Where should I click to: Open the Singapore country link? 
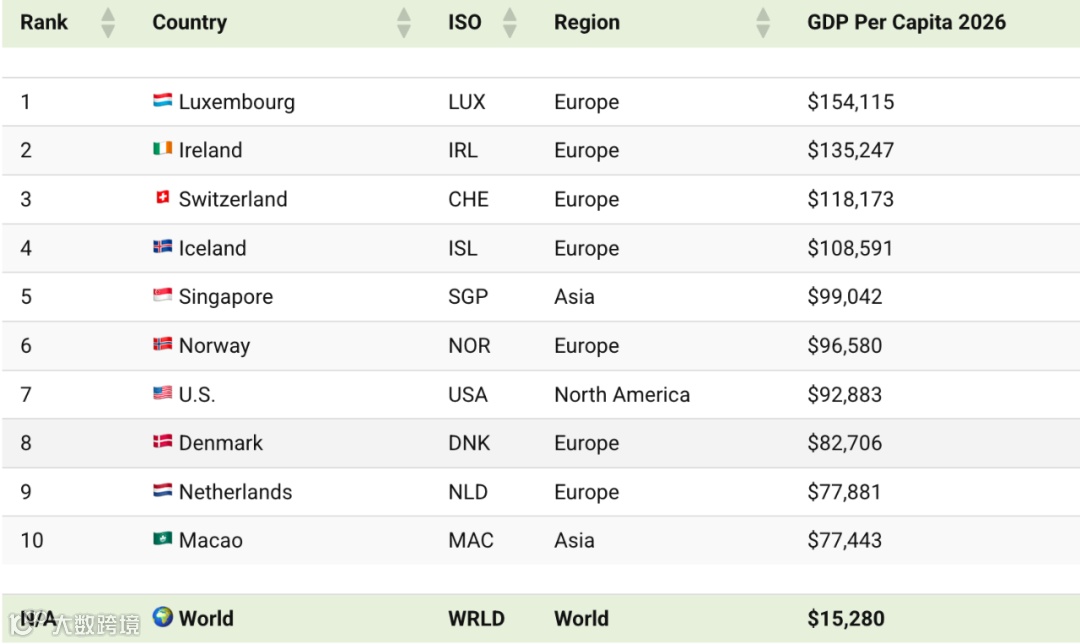(225, 297)
